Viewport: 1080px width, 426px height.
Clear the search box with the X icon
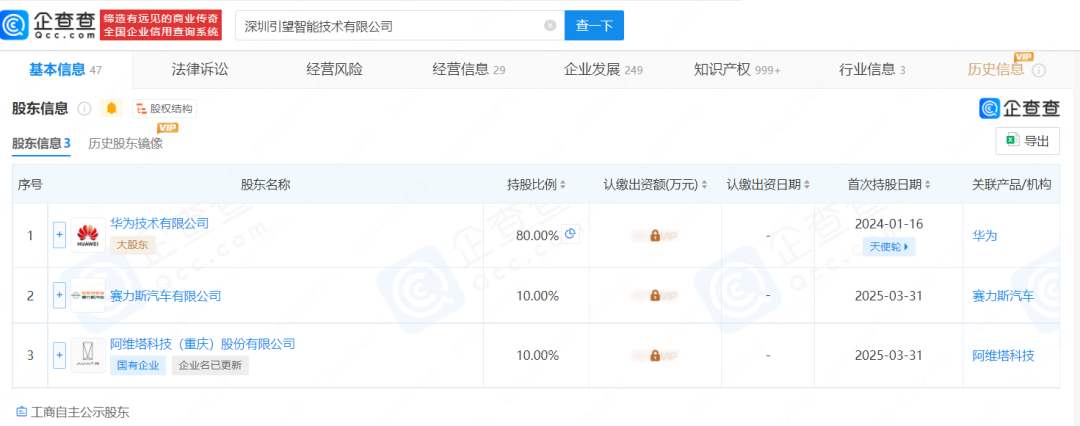(549, 26)
